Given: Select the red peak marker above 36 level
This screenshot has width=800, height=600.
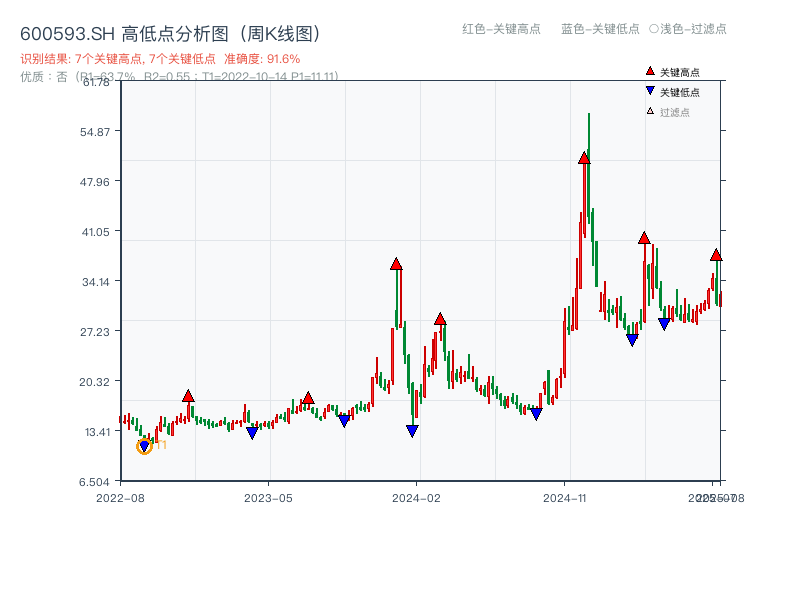Looking at the screenshot, I should (x=397, y=265).
